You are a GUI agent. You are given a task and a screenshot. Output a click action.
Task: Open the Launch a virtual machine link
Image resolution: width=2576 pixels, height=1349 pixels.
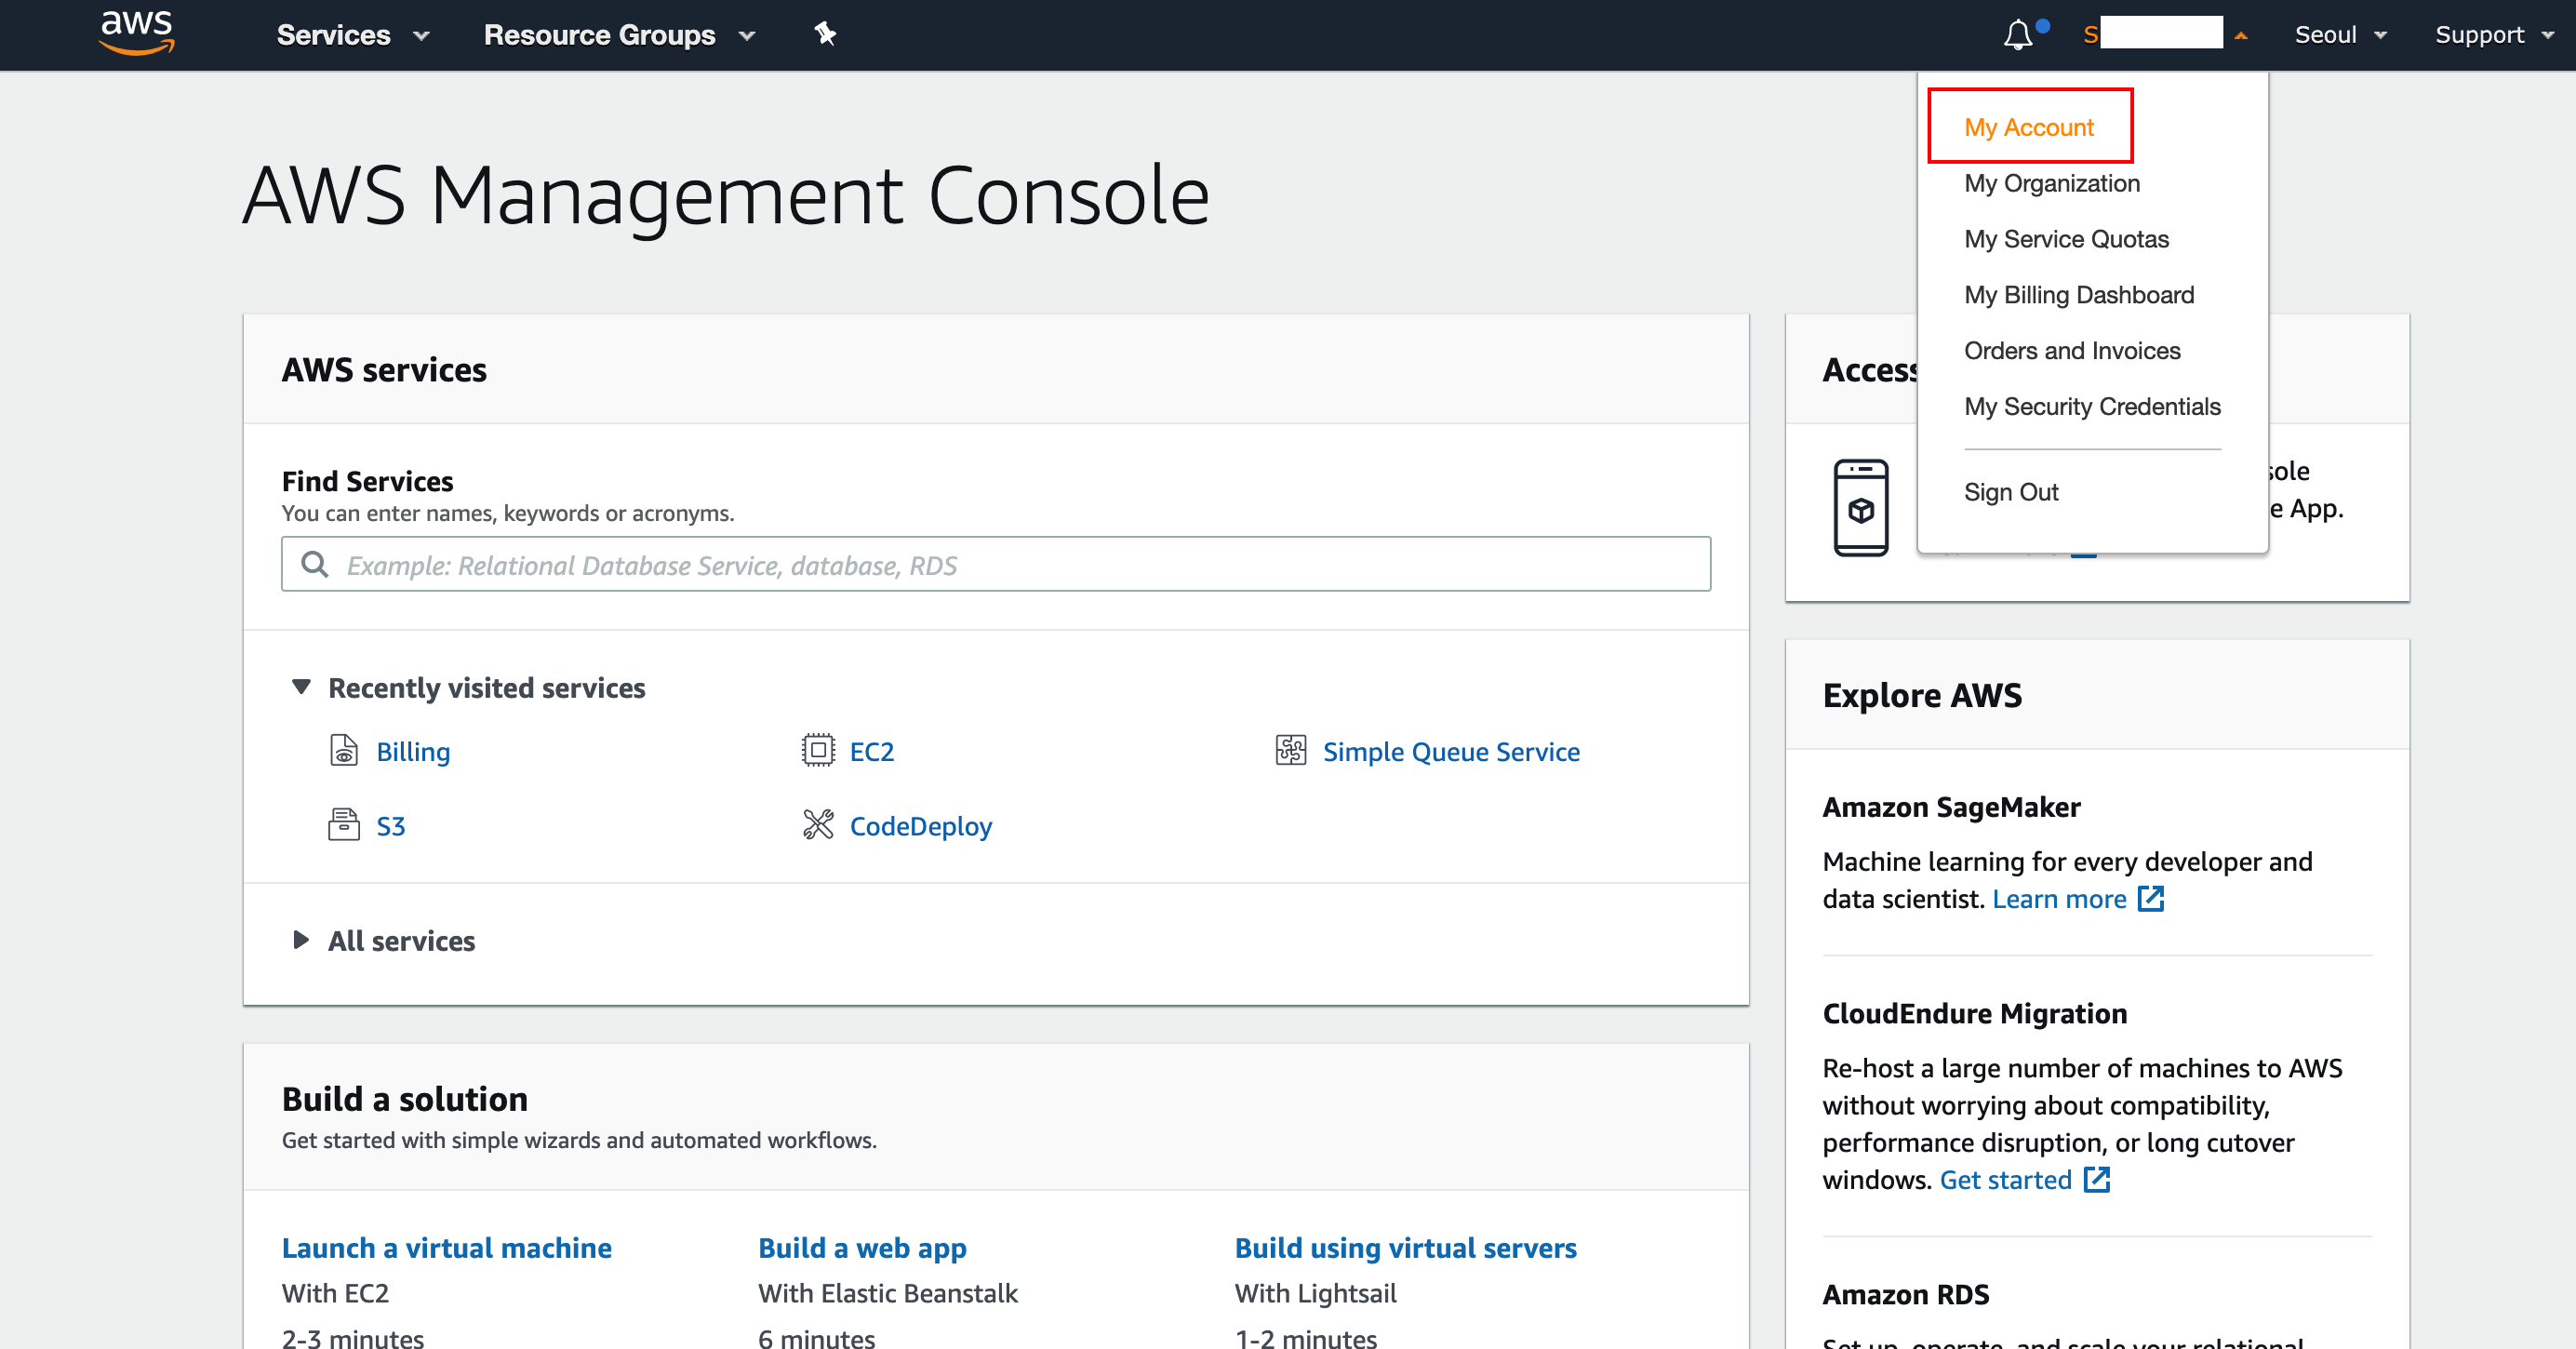446,1247
